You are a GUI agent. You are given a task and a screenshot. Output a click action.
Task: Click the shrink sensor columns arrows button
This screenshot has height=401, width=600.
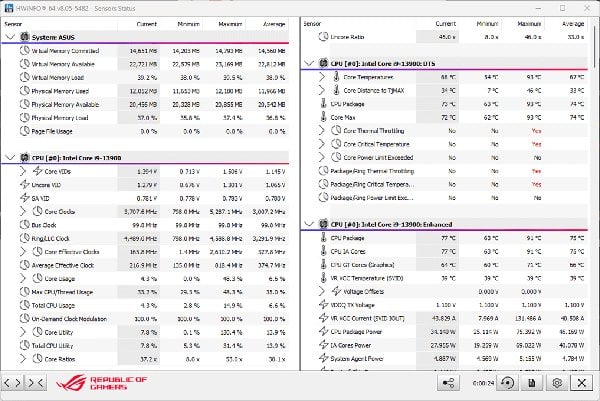tap(36, 383)
